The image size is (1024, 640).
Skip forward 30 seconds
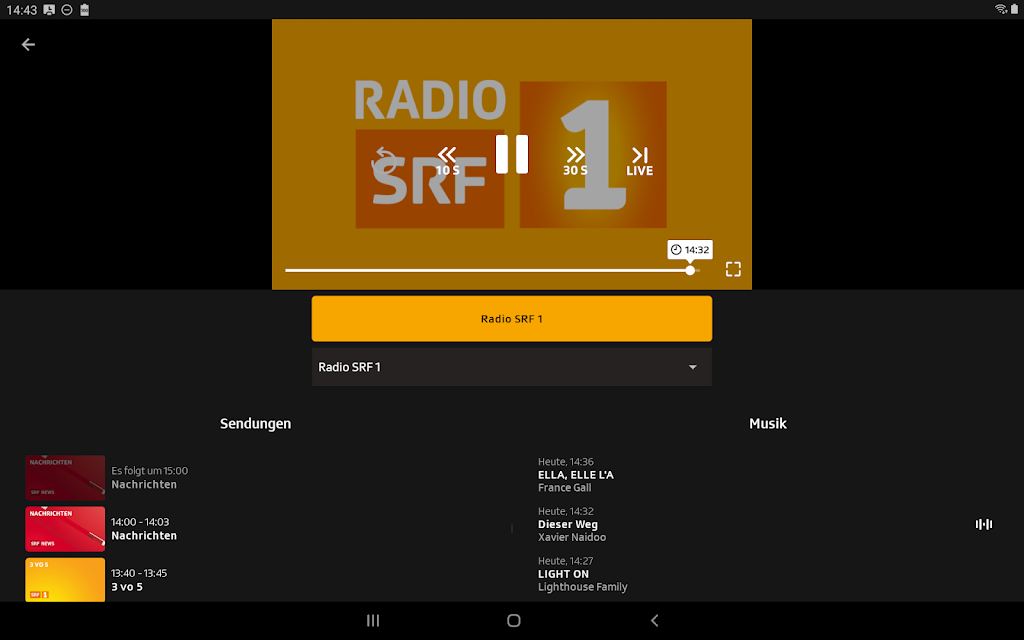point(575,161)
